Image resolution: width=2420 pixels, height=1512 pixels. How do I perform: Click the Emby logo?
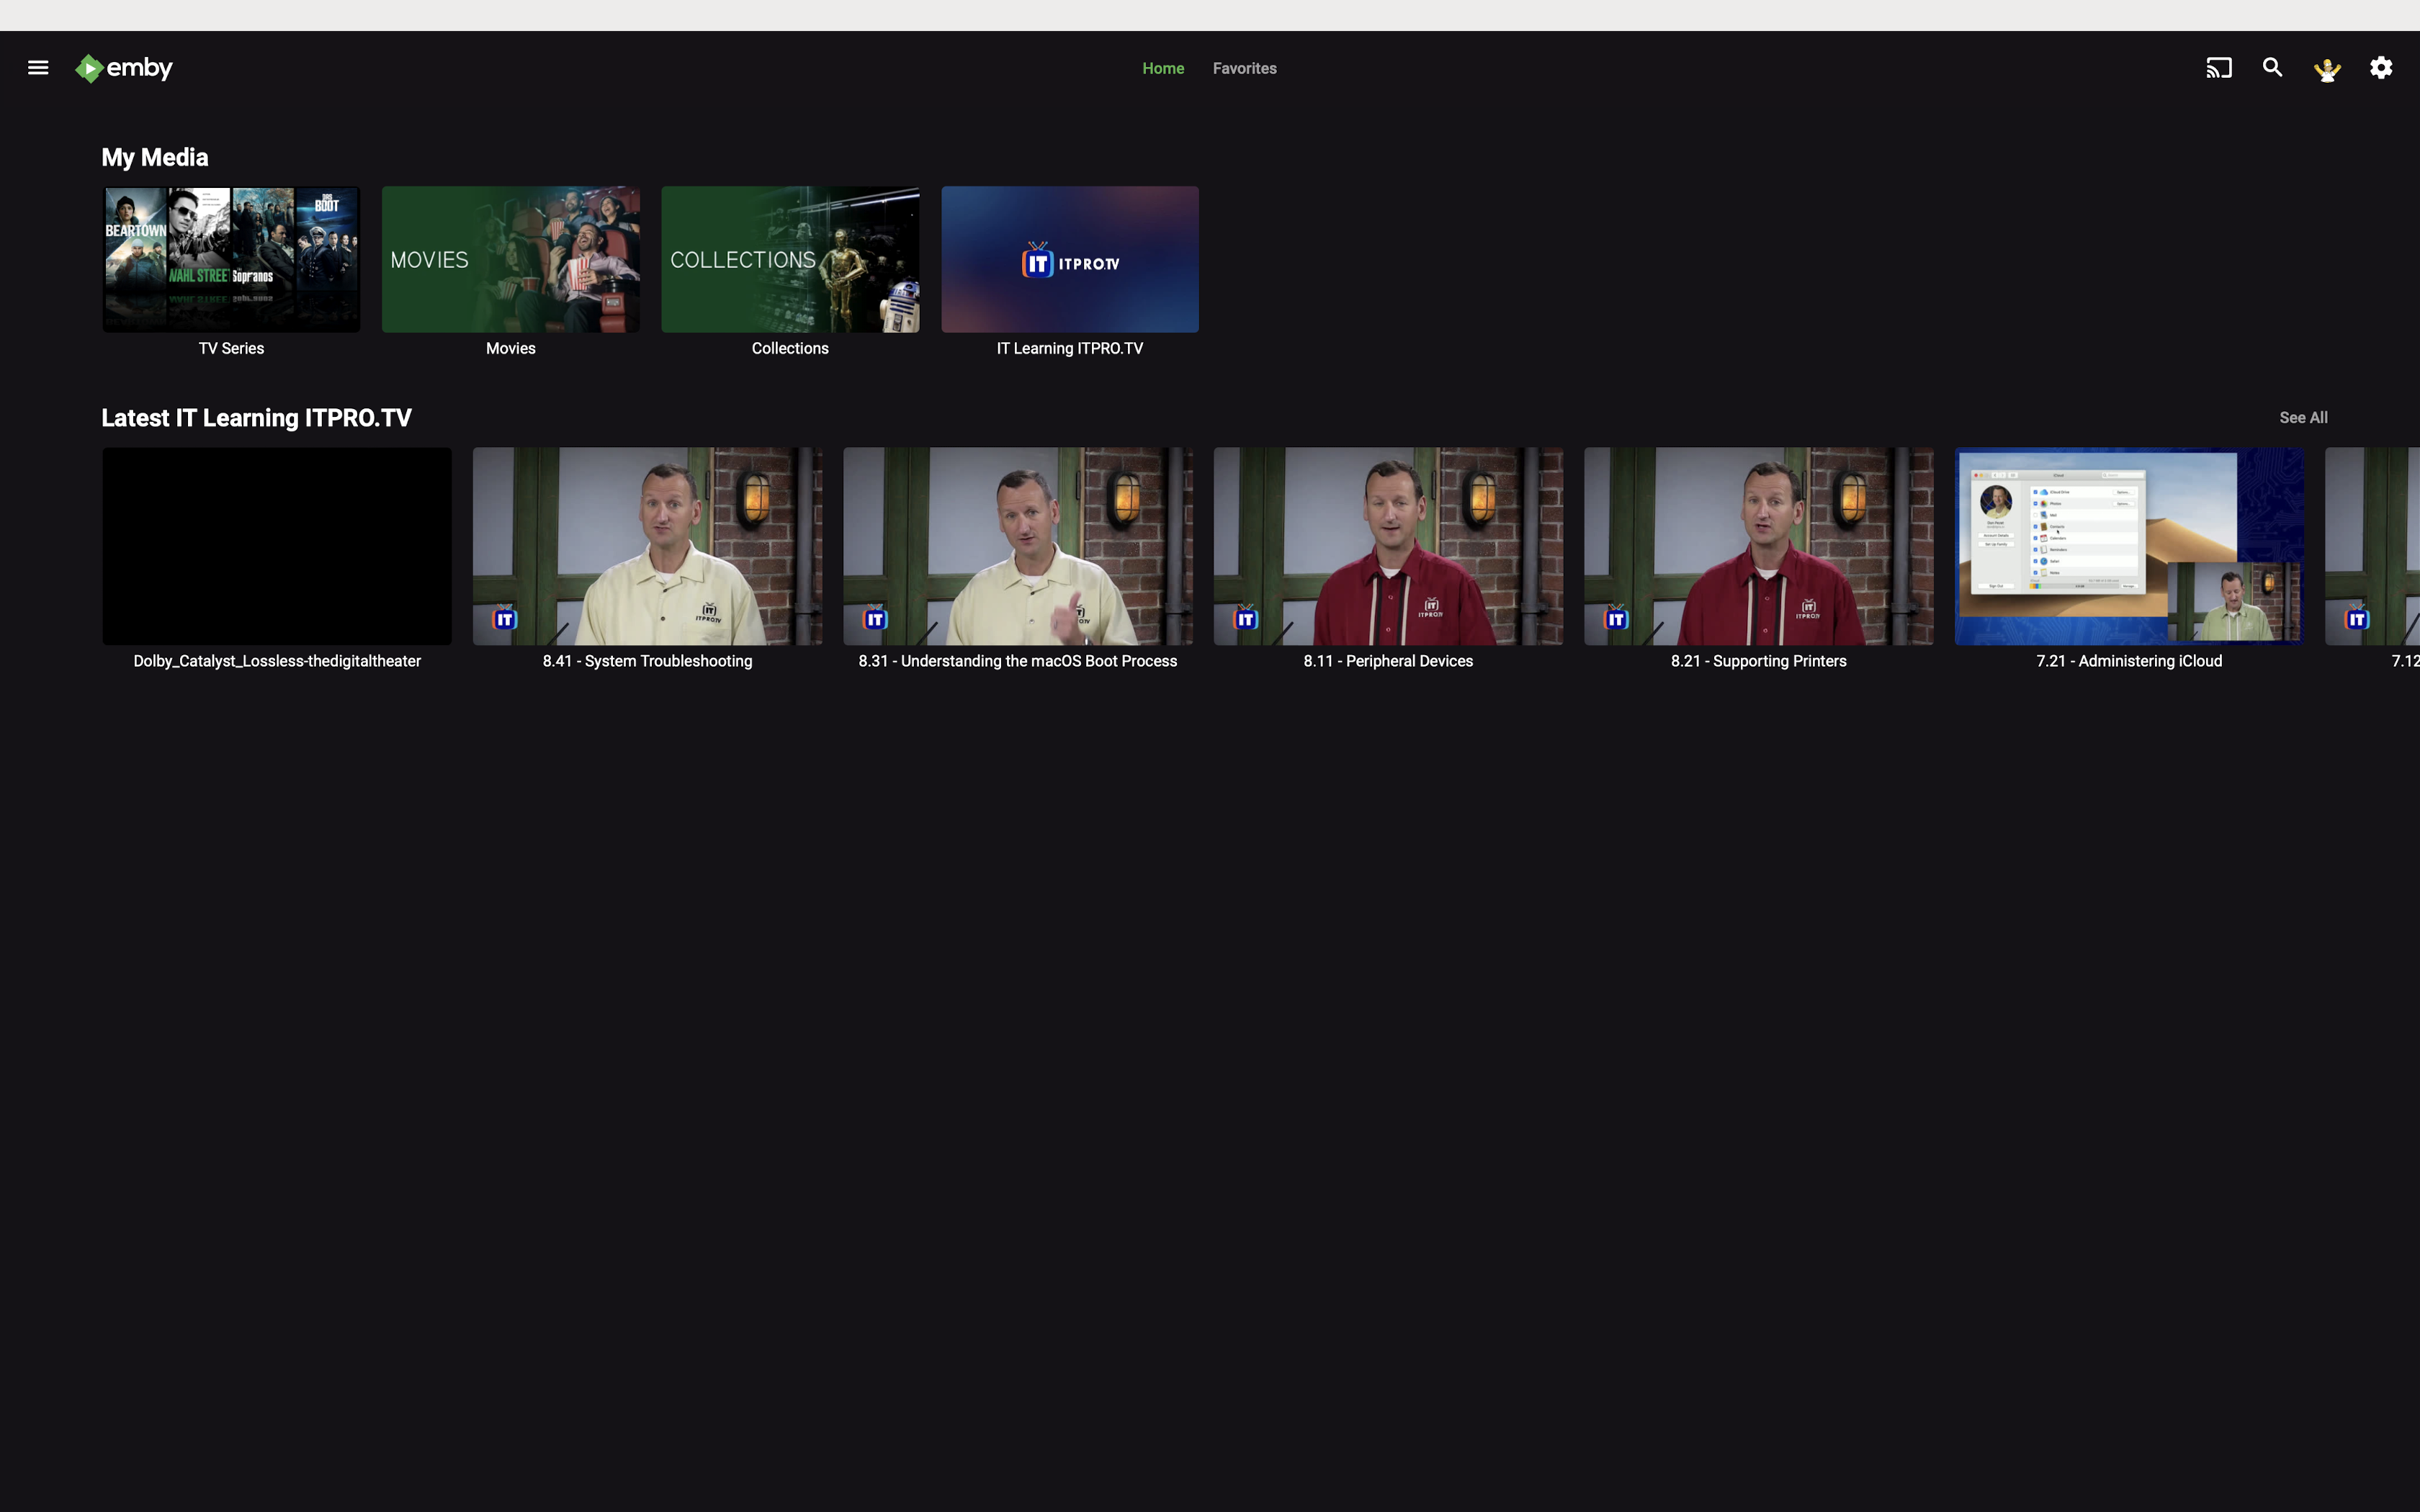[125, 68]
